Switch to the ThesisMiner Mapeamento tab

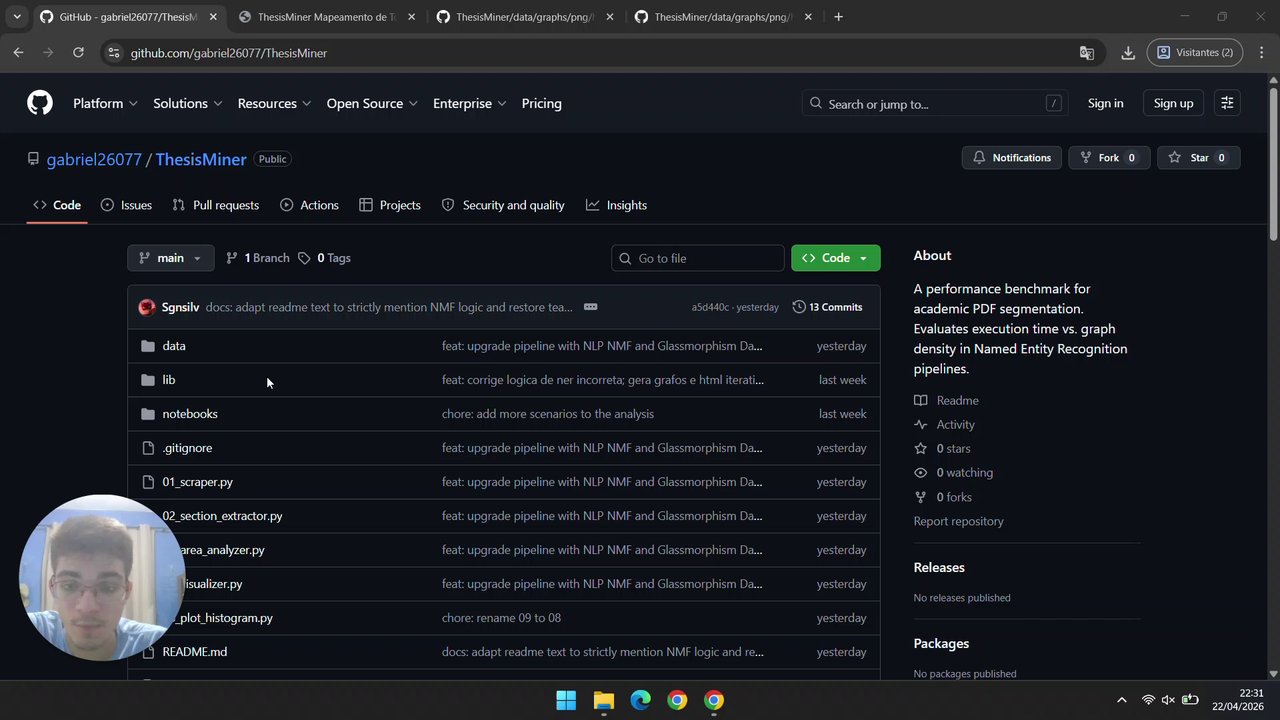point(326,17)
